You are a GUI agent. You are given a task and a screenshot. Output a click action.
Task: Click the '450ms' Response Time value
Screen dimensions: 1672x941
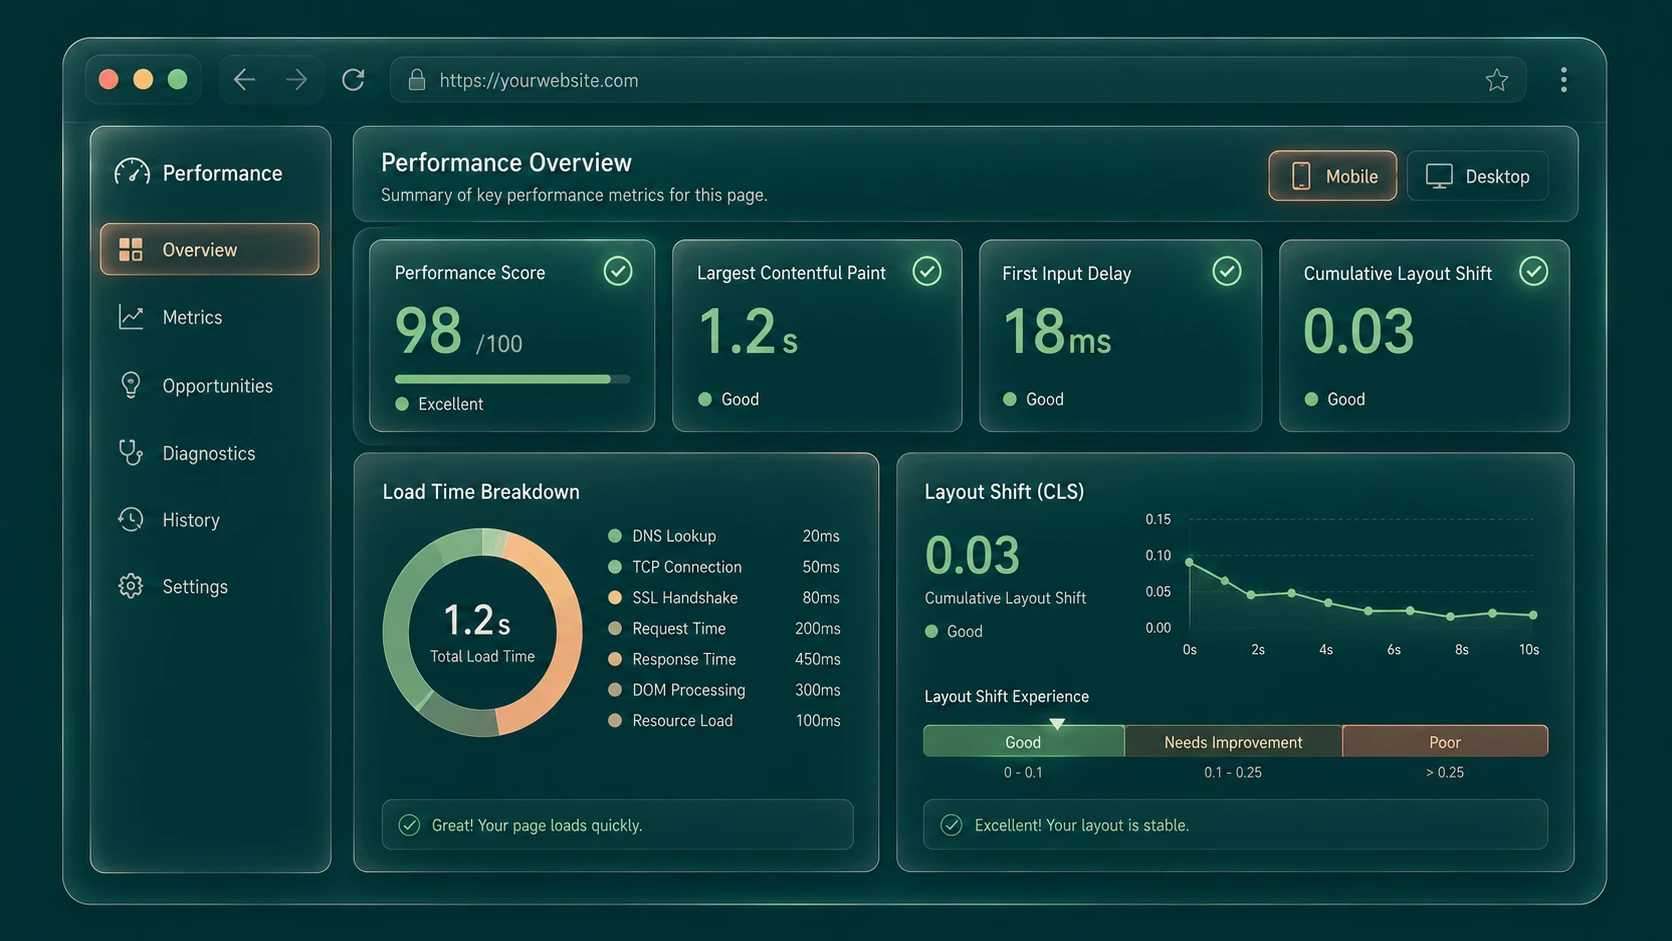click(817, 659)
